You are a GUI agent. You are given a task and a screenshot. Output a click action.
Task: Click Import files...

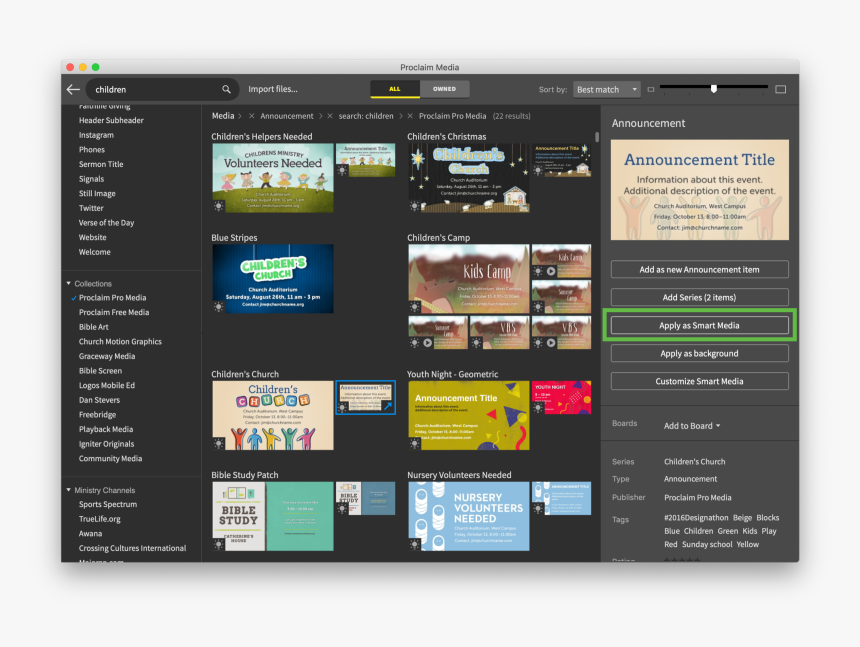point(273,89)
